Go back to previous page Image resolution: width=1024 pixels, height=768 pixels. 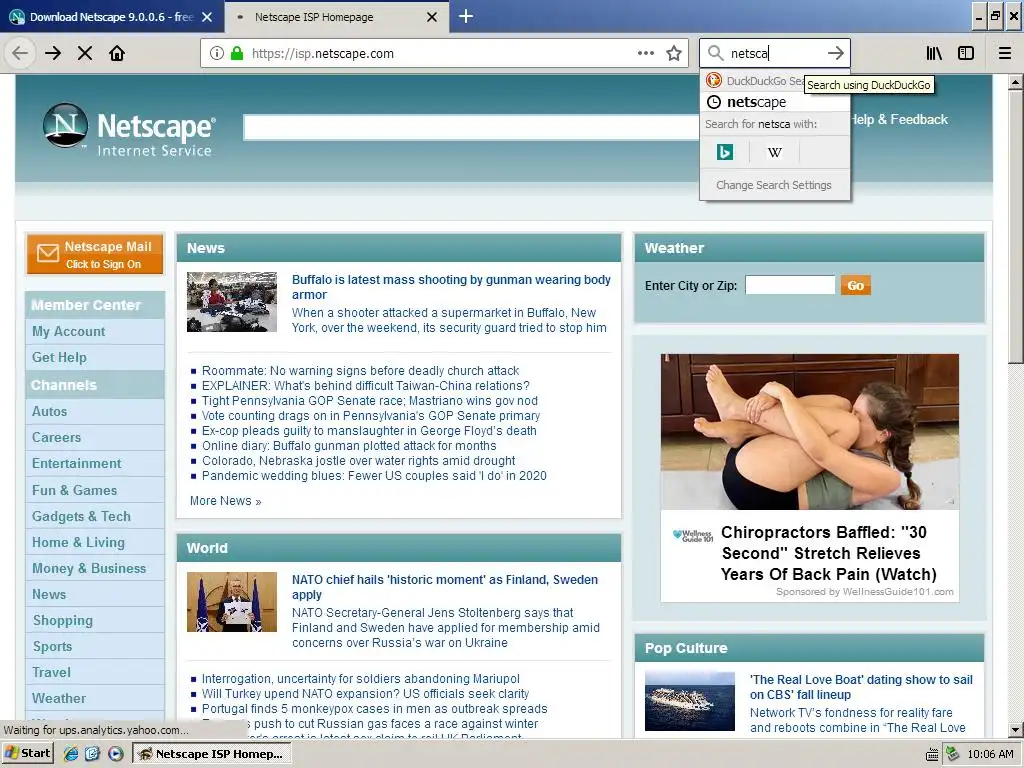coord(20,53)
